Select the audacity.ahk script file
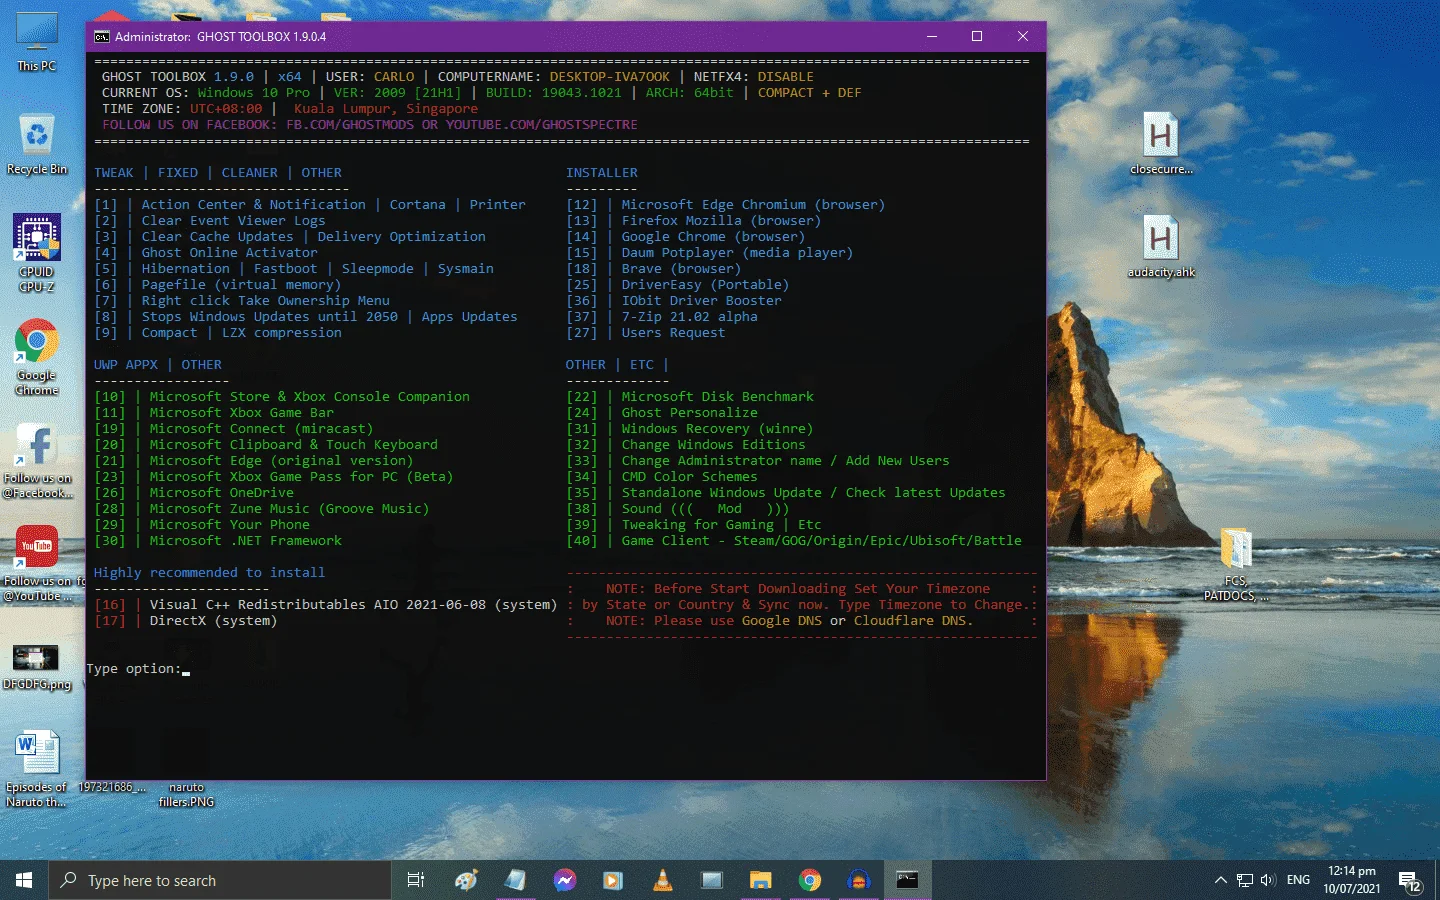 tap(1161, 246)
